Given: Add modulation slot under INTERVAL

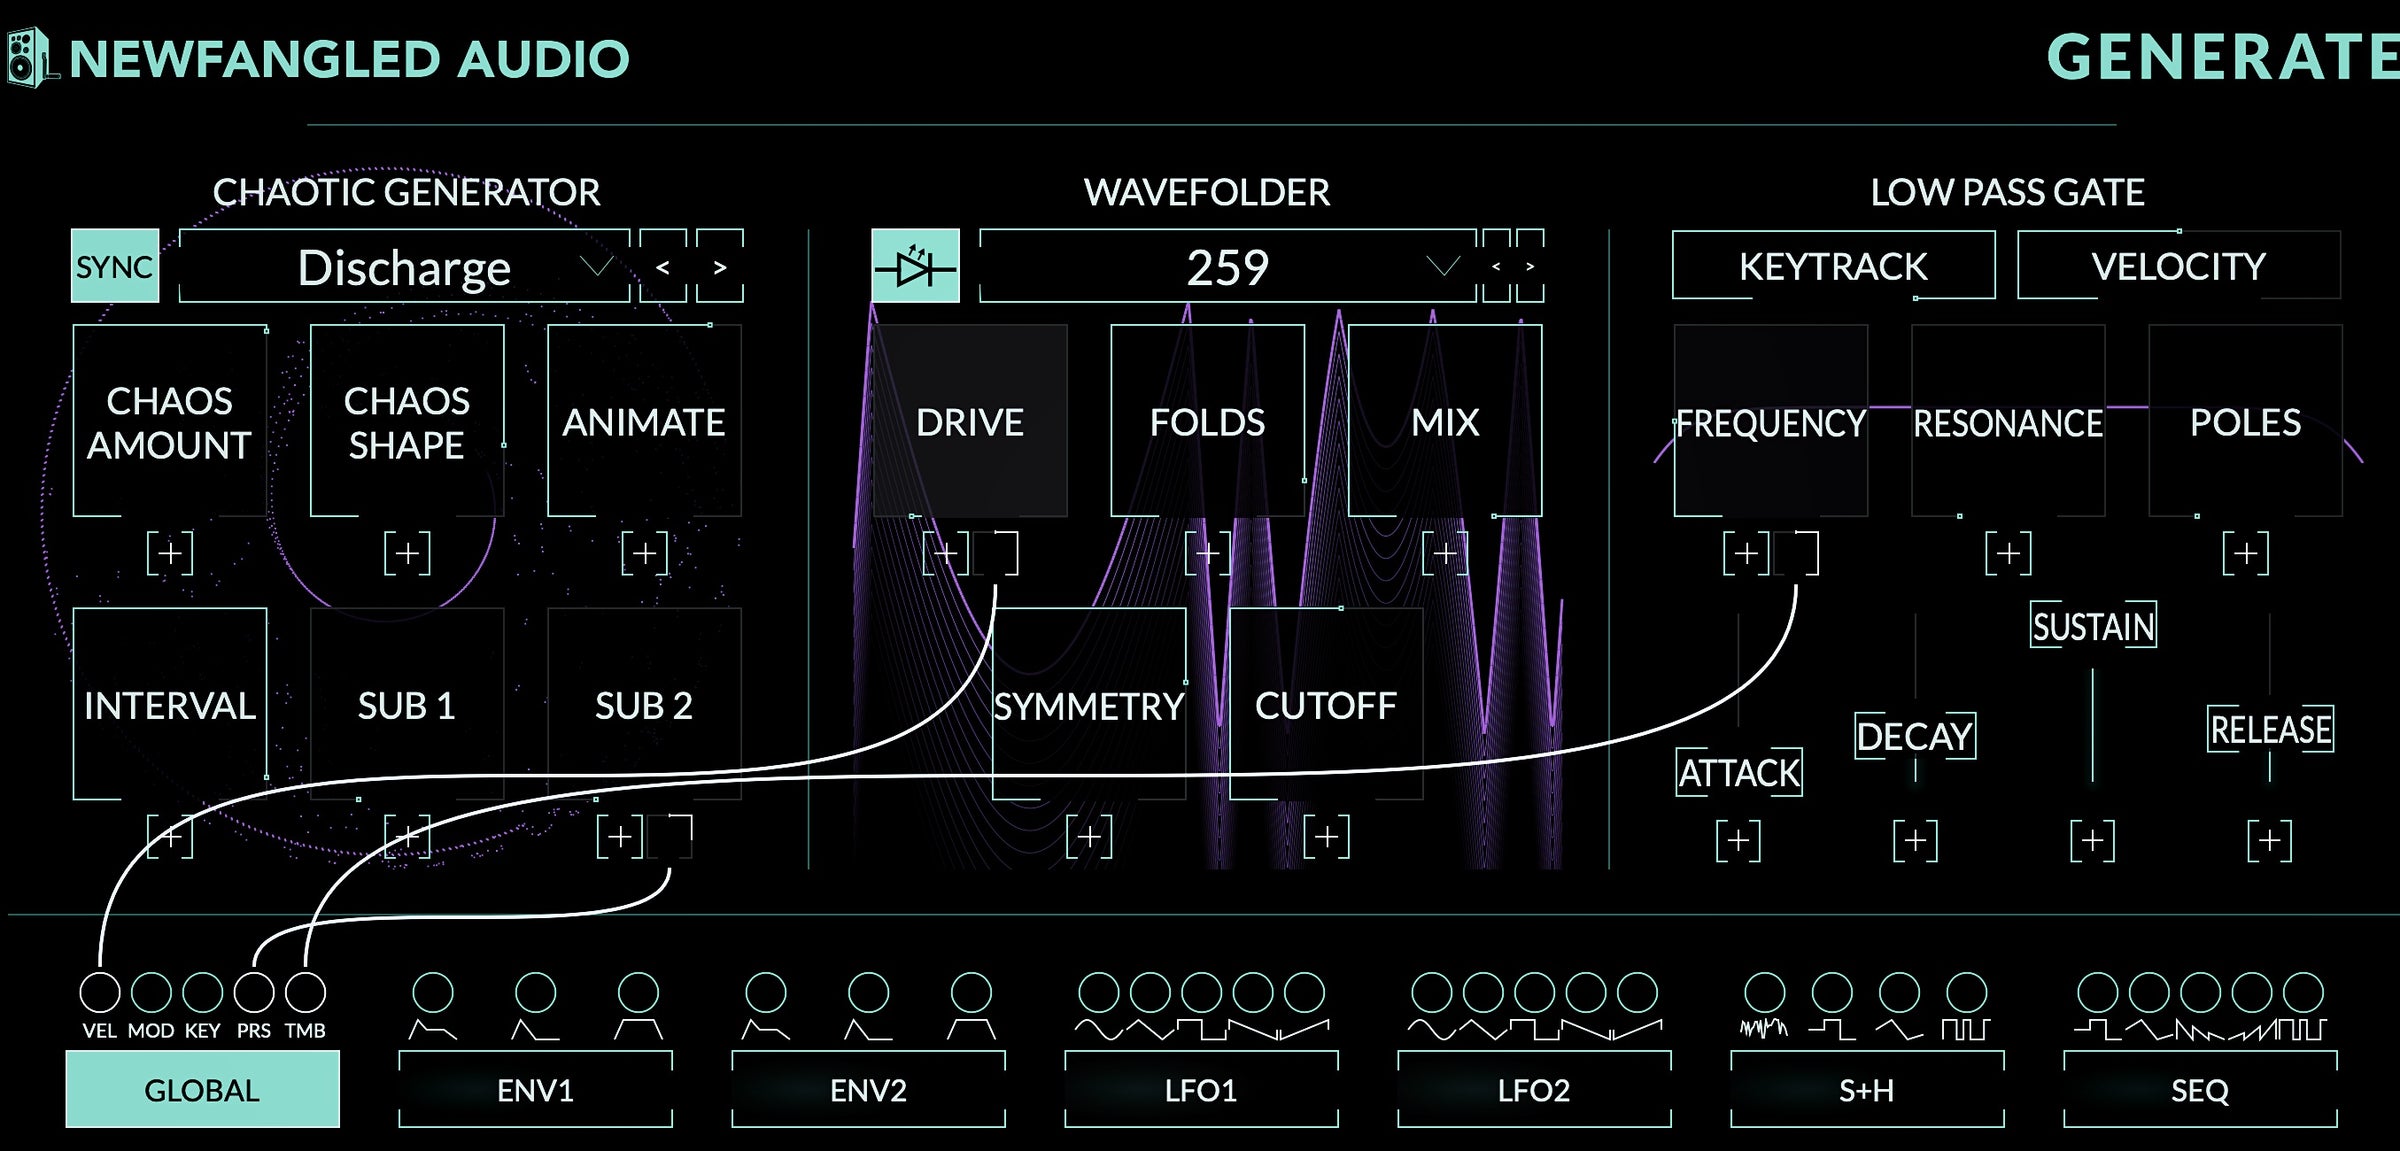Looking at the screenshot, I should [x=170, y=837].
